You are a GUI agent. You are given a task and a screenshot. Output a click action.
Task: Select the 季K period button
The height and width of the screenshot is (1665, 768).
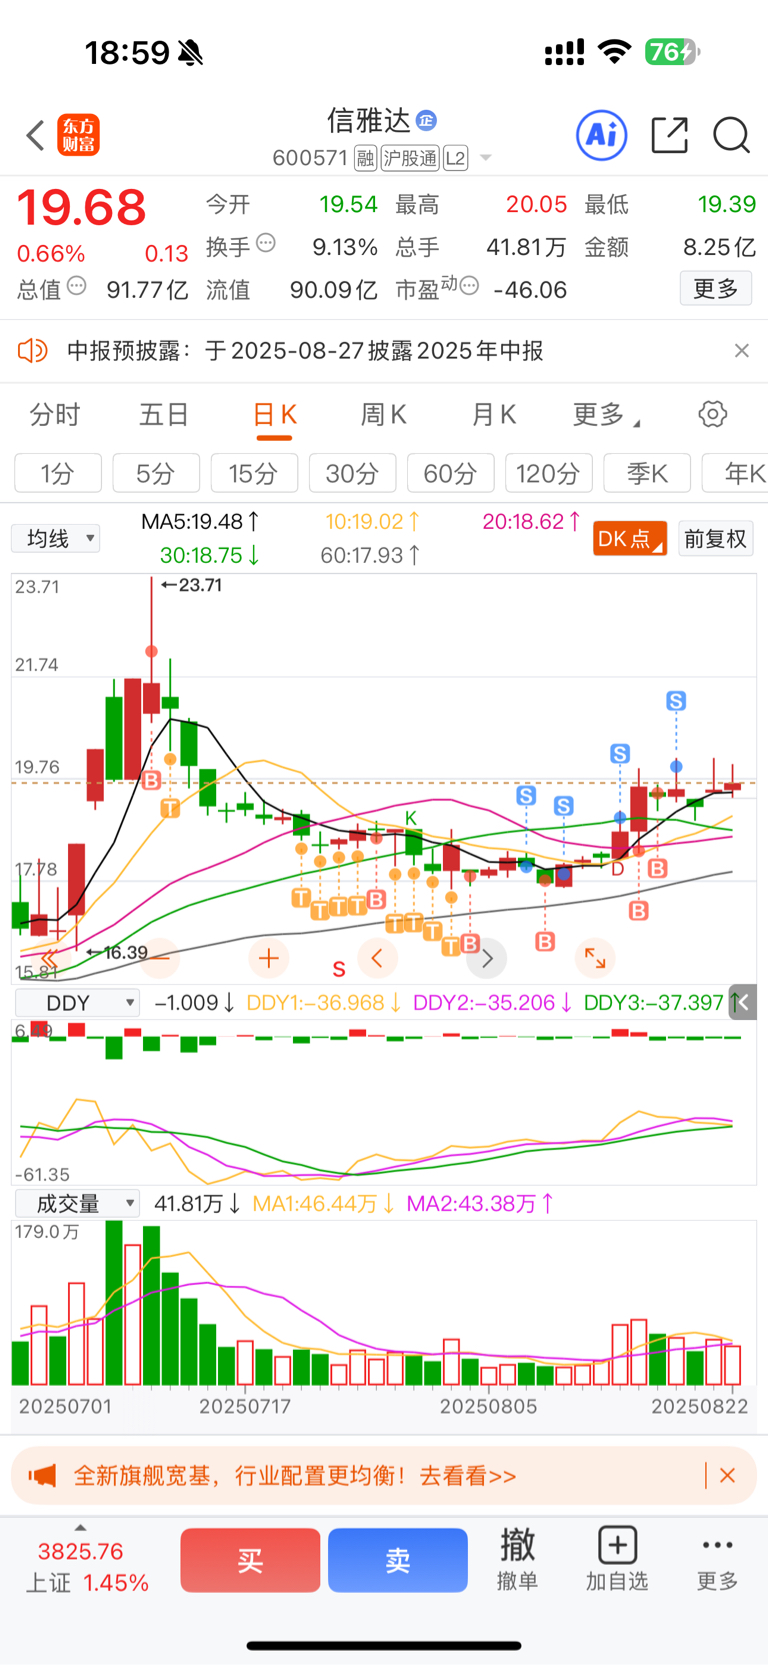647,473
